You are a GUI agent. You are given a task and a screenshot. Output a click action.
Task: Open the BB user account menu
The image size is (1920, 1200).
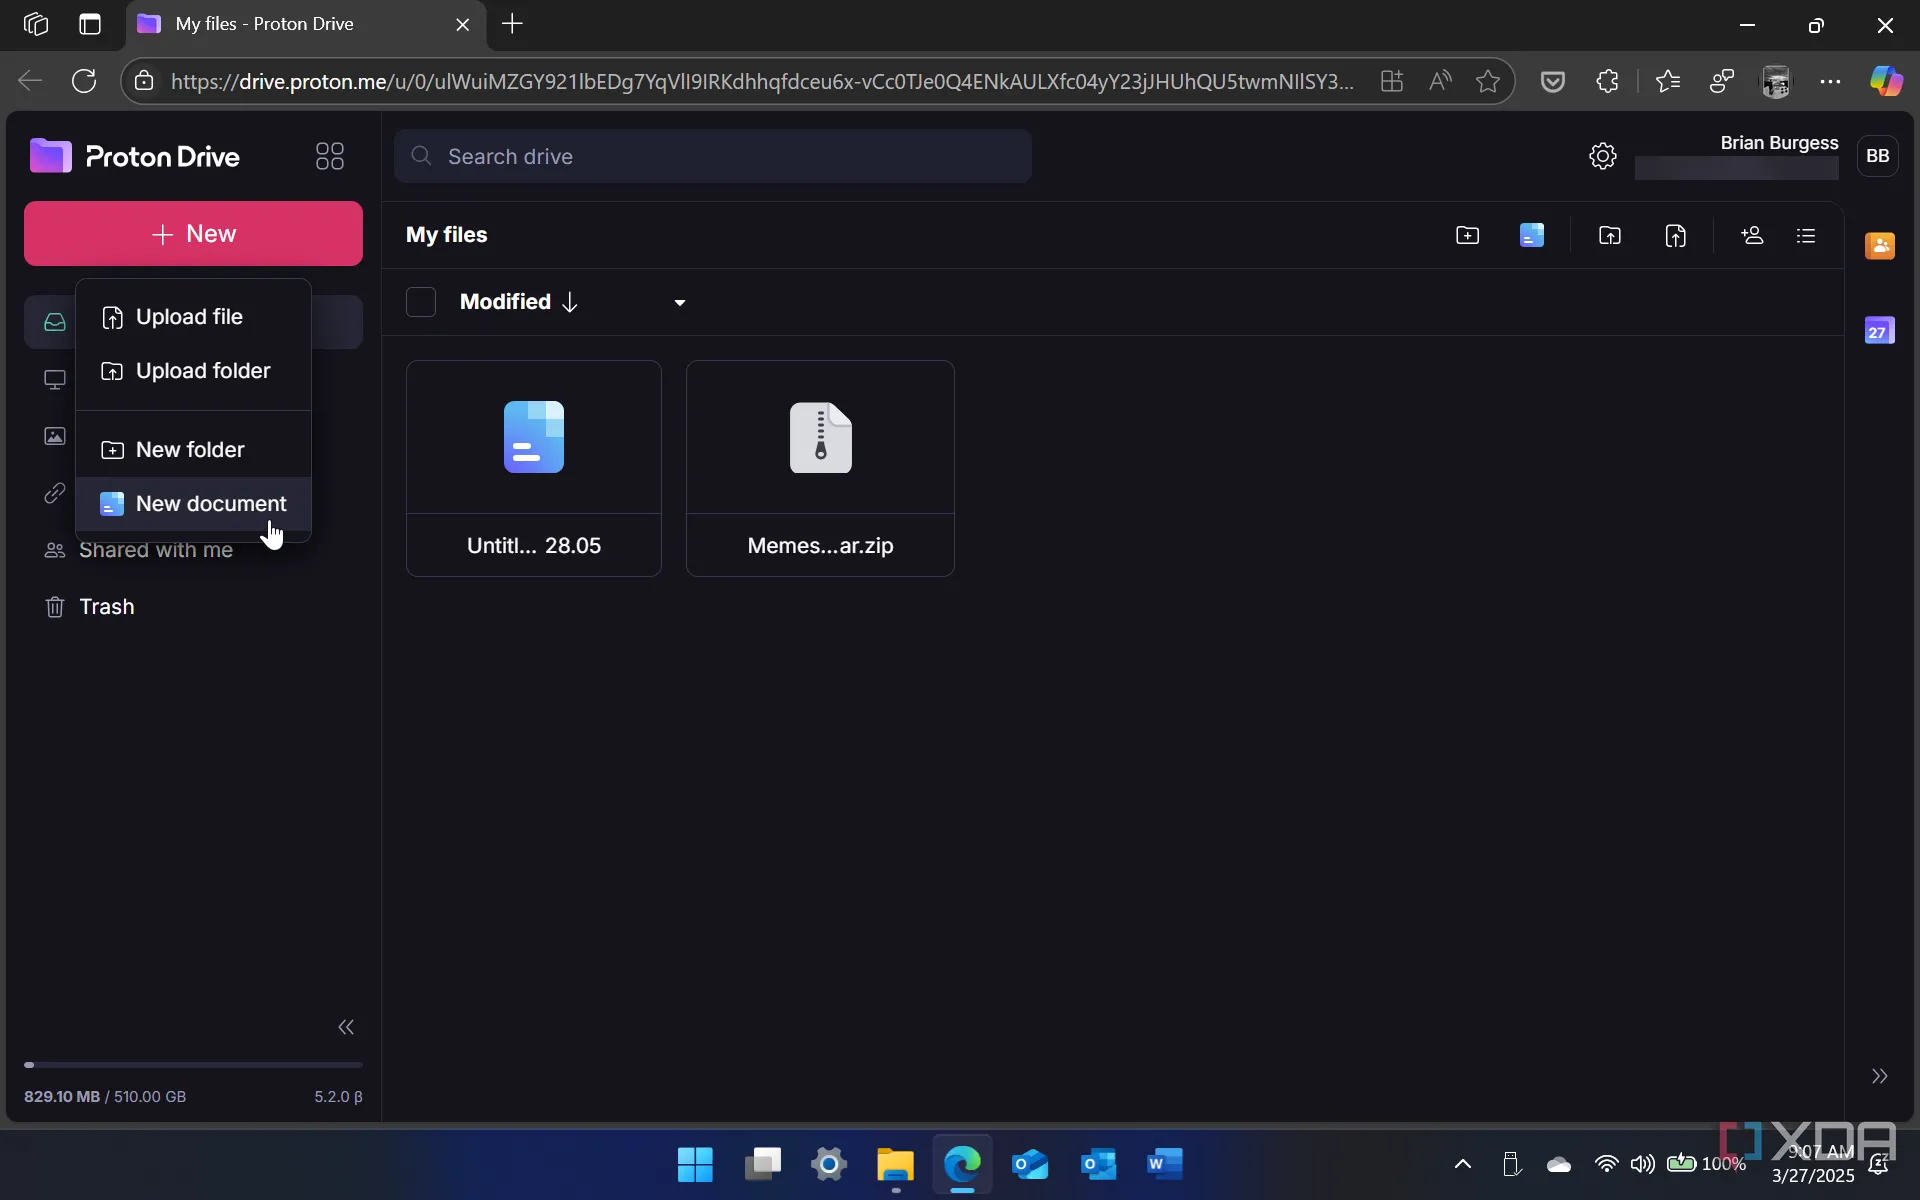click(x=1878, y=156)
